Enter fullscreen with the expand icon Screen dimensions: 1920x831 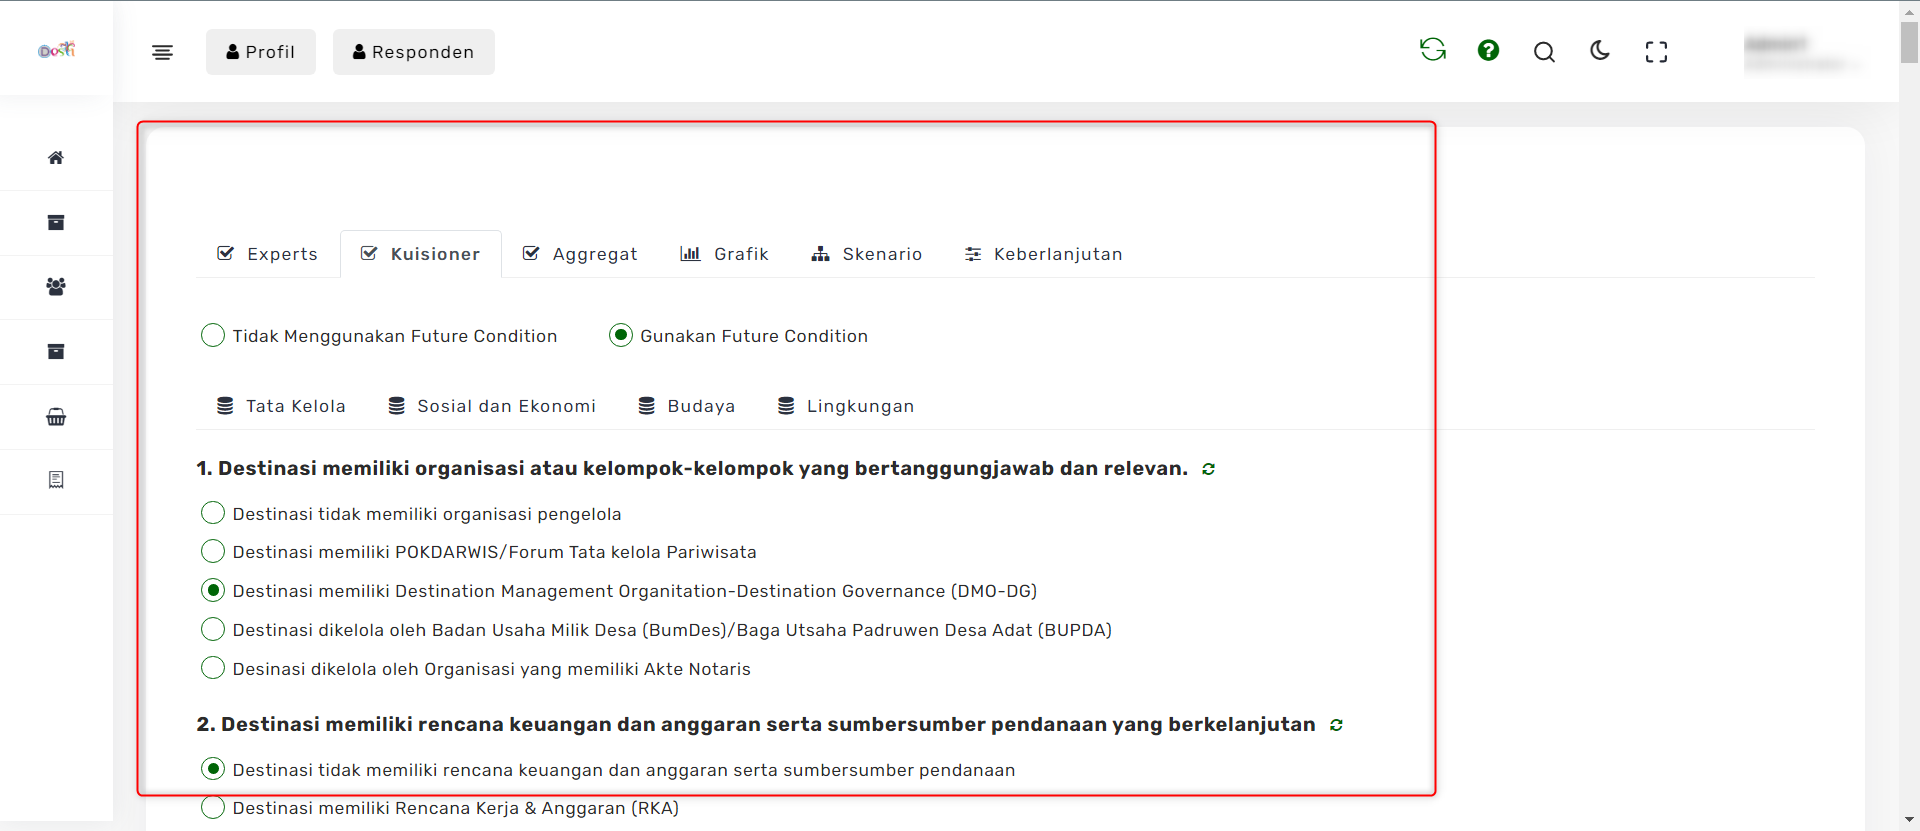tap(1656, 52)
